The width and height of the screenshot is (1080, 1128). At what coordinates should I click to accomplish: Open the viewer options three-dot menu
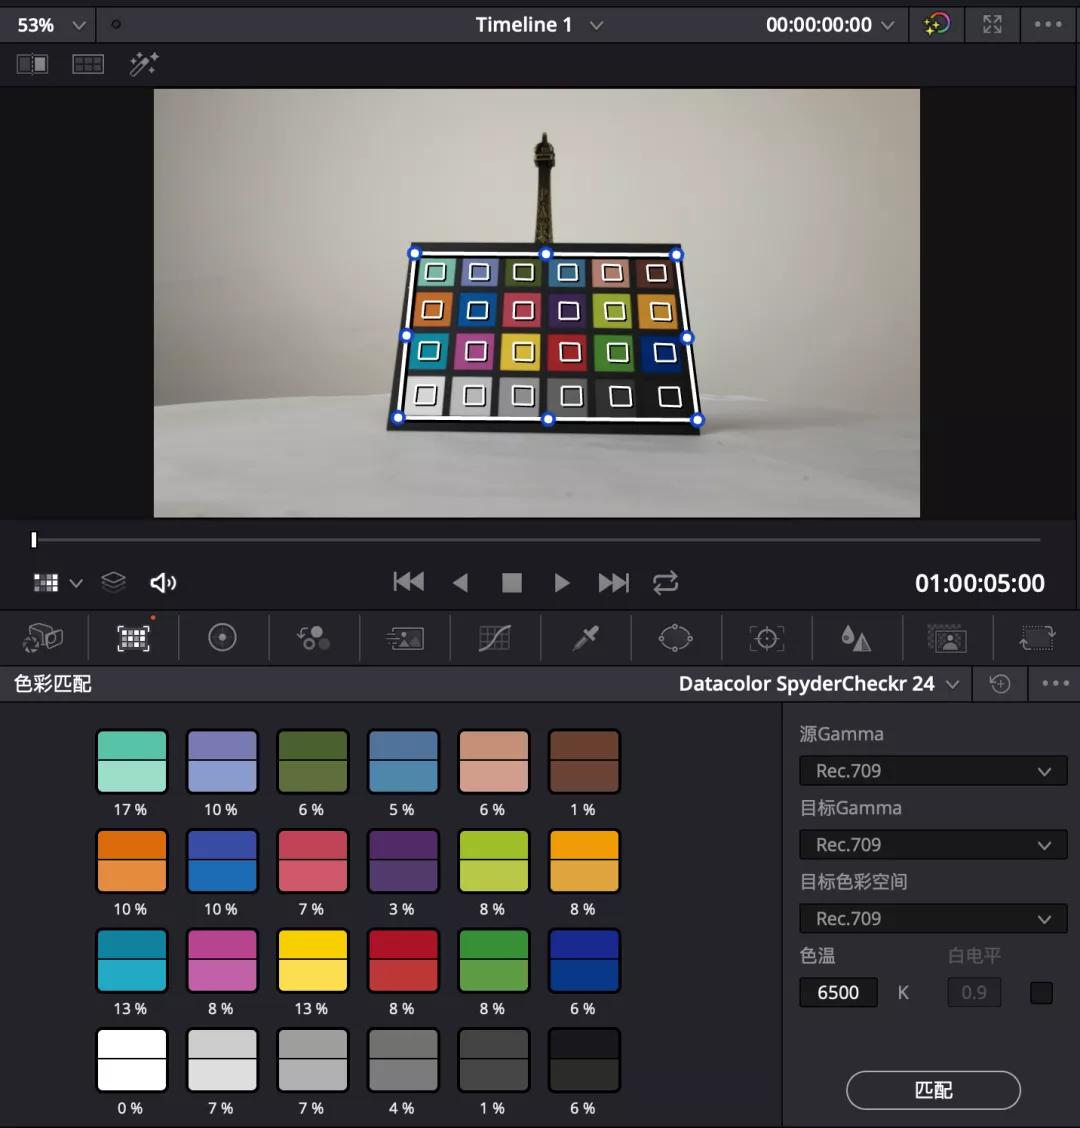tap(1047, 25)
